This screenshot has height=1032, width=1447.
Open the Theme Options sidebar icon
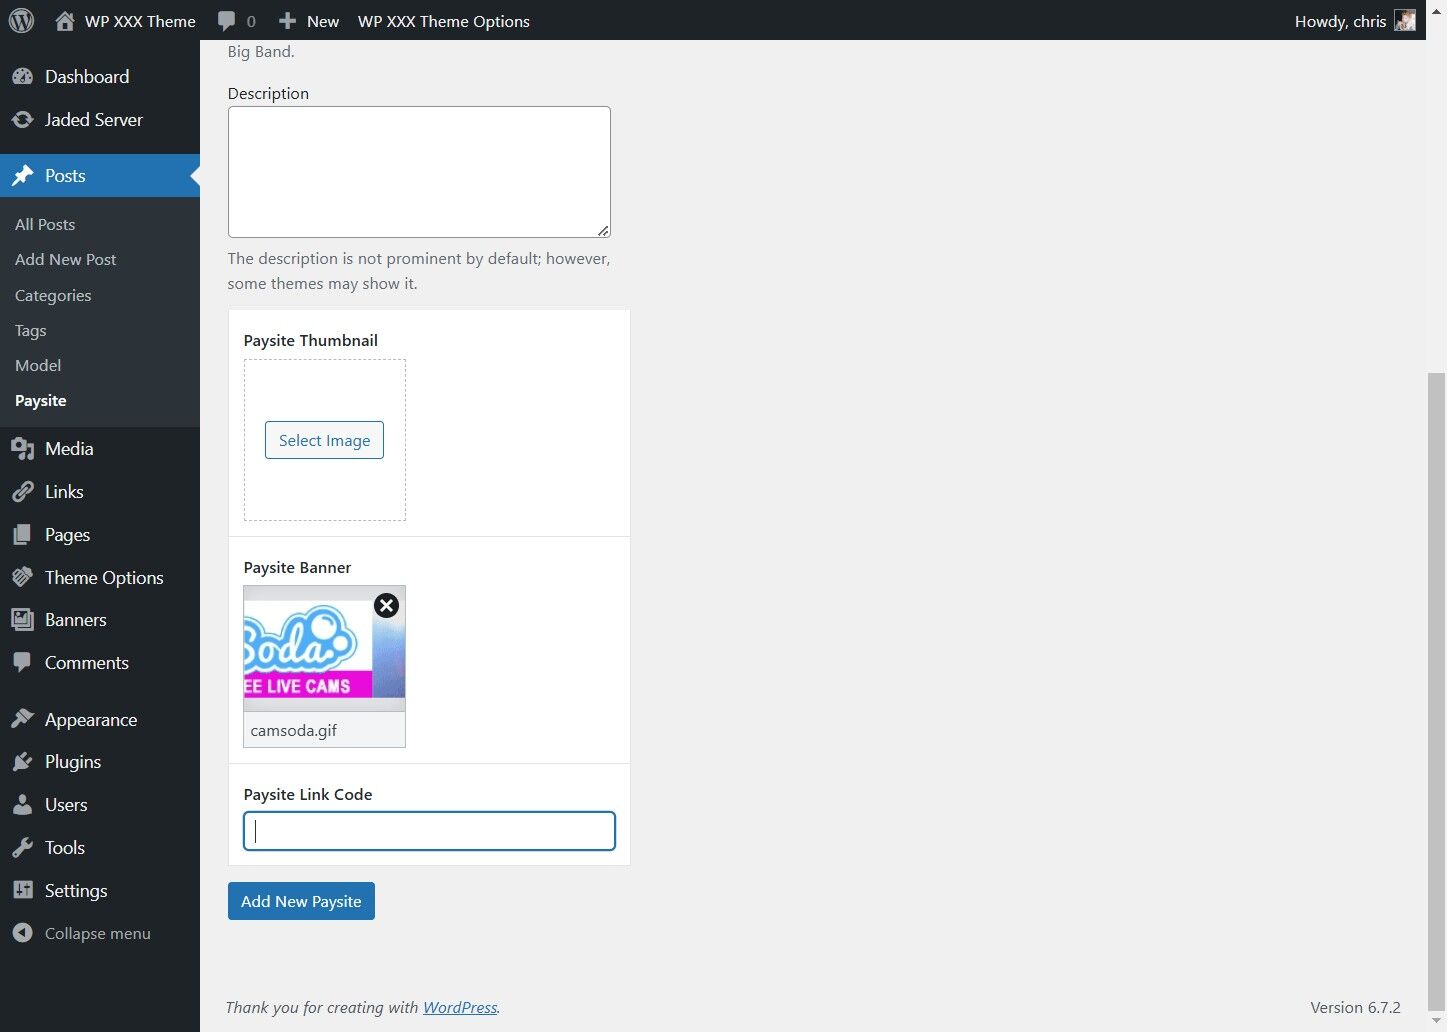coord(24,577)
